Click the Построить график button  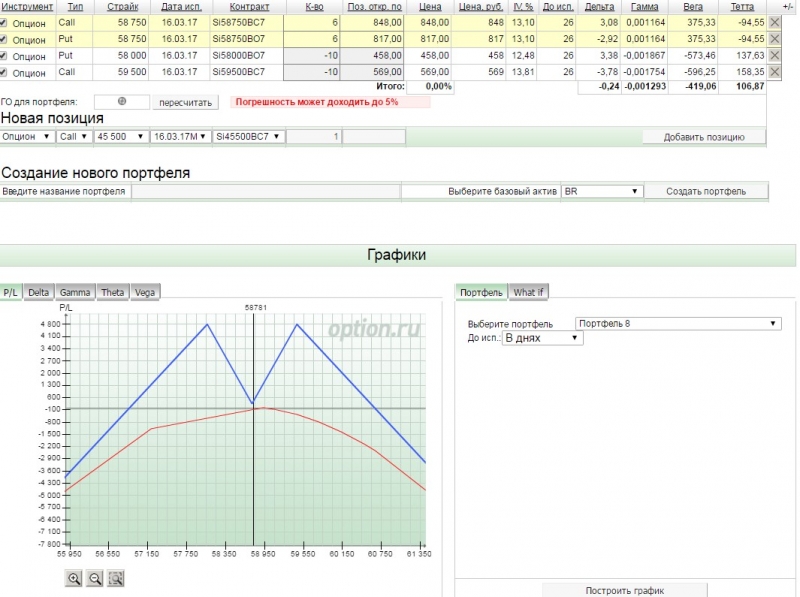624,590
